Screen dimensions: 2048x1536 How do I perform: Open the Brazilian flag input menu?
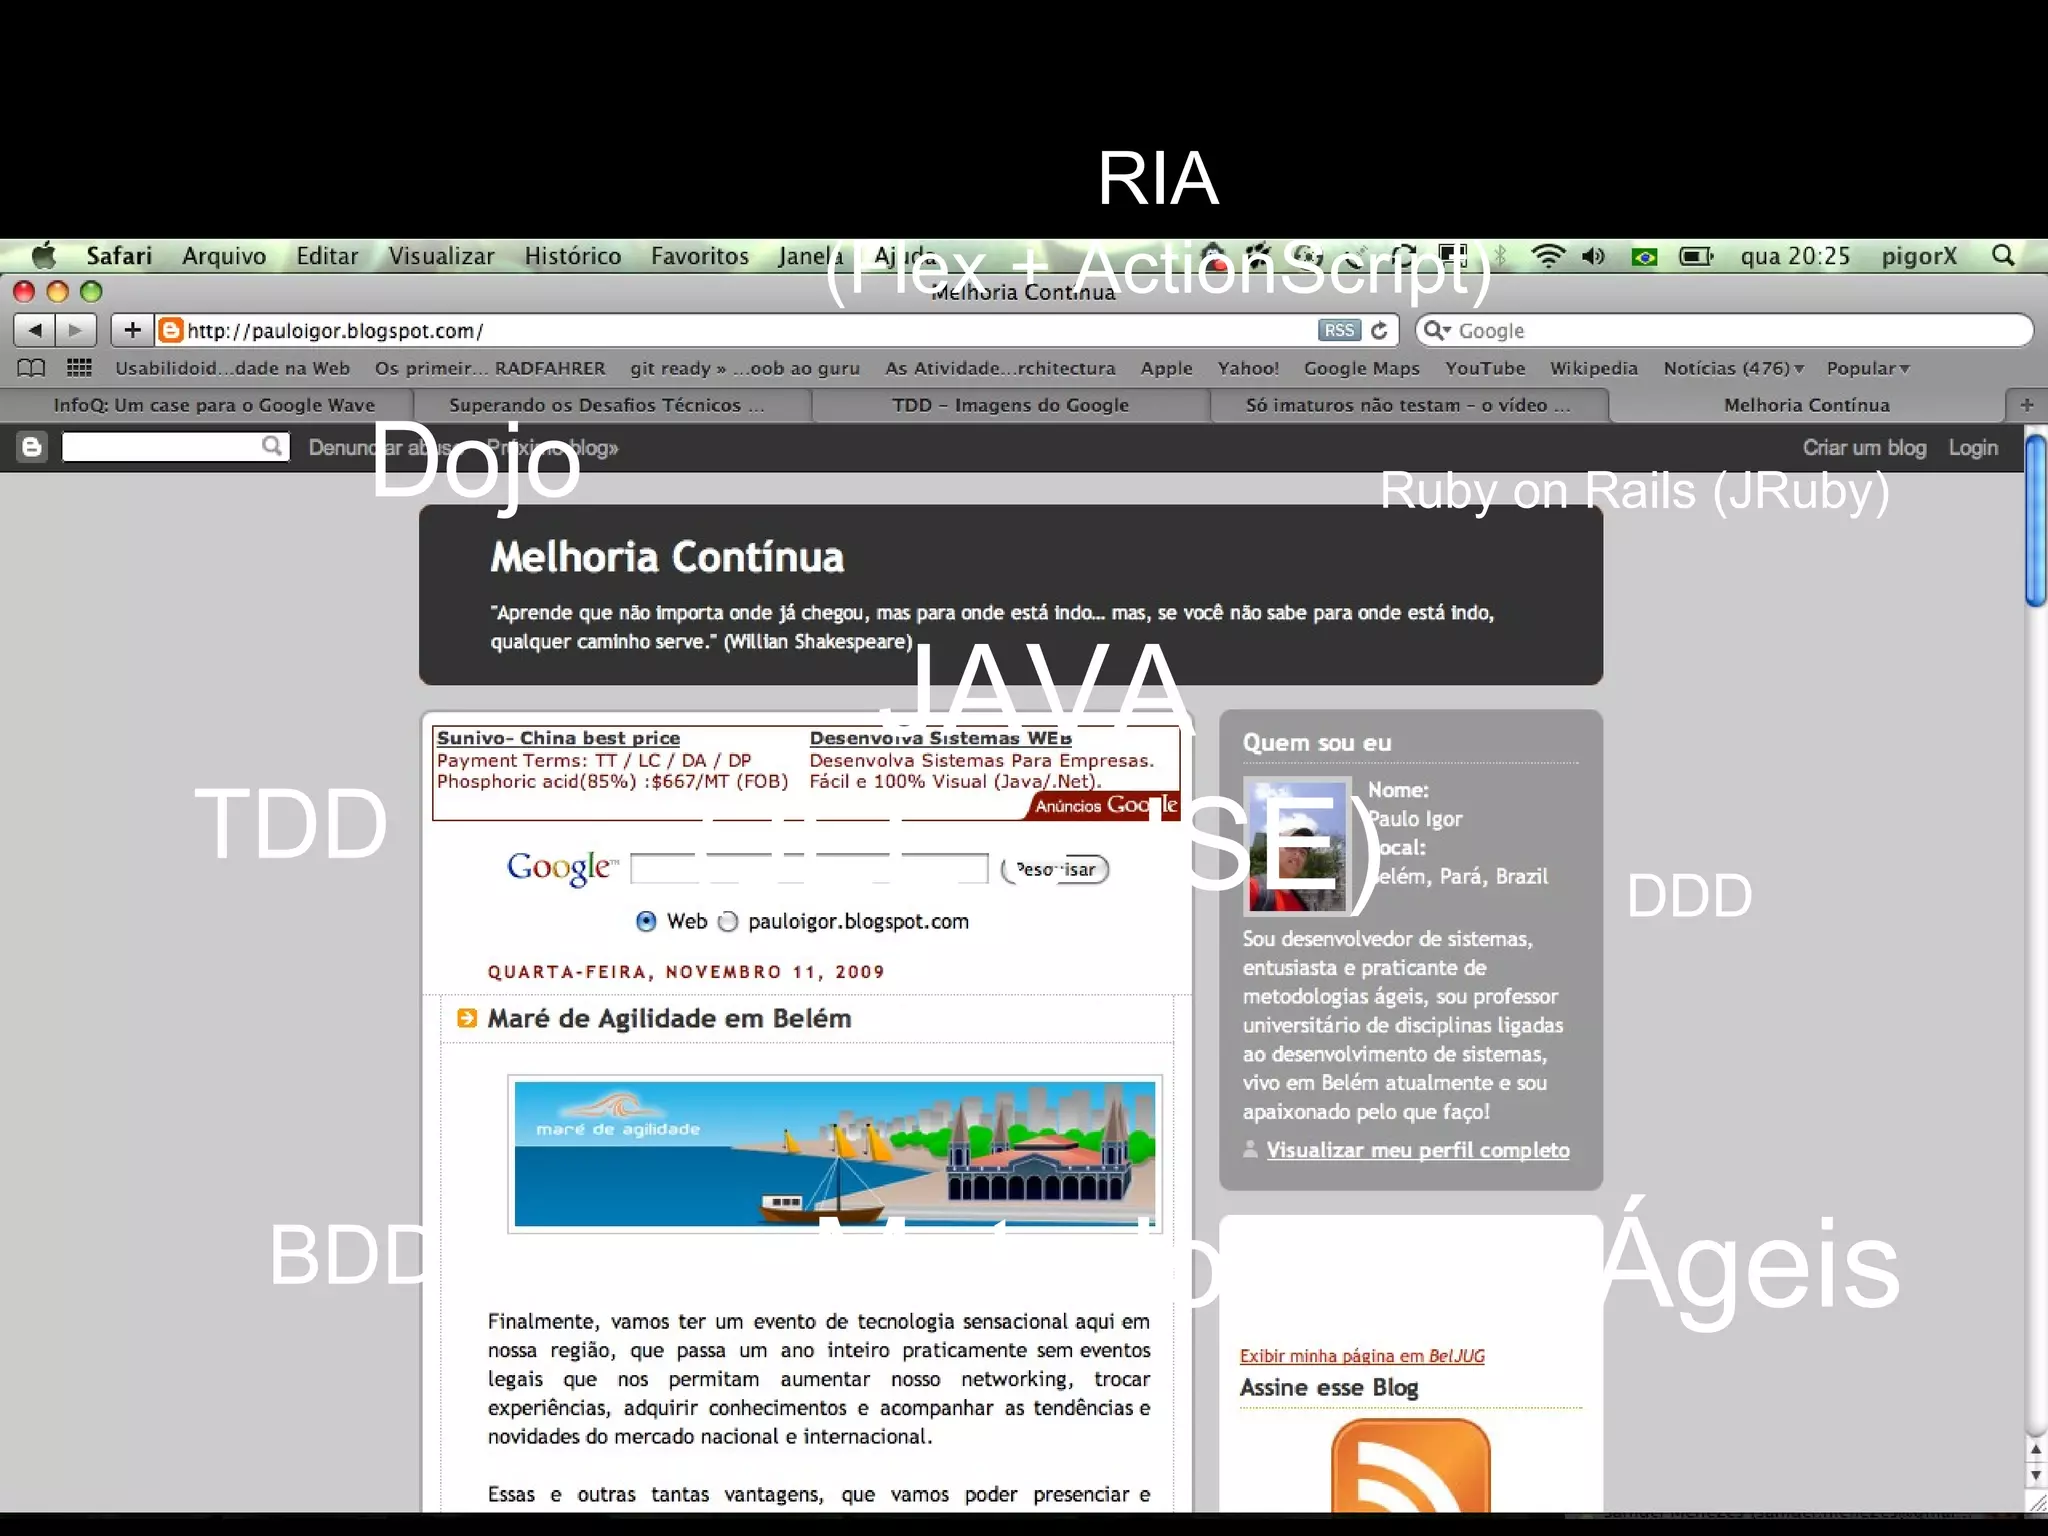click(1644, 257)
